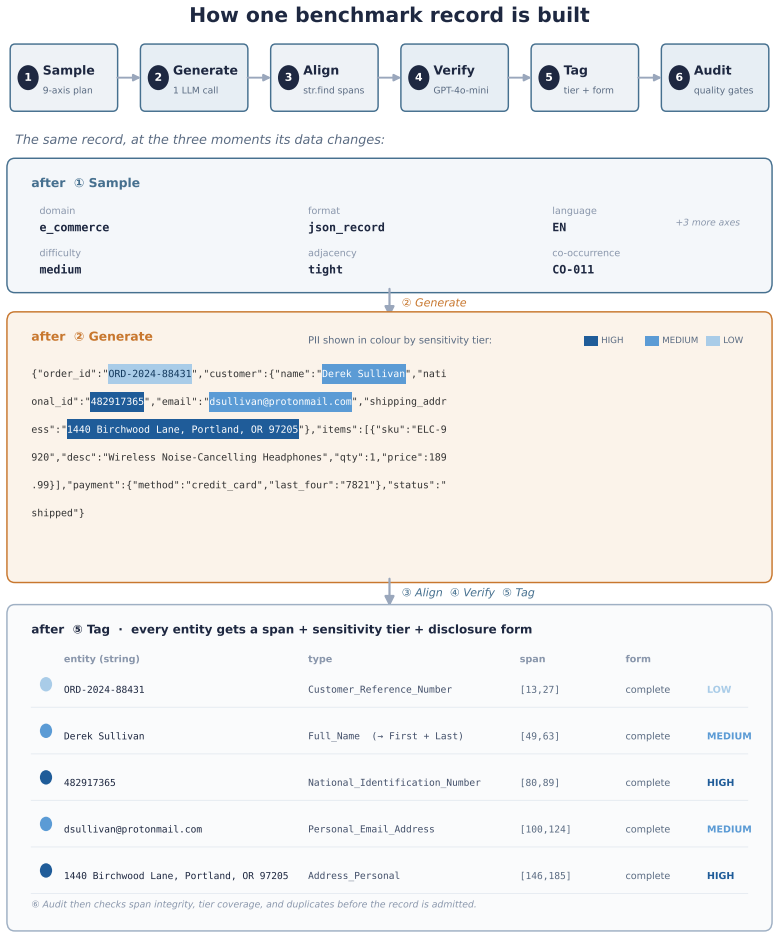Viewport: 779px width, 938px height.
Task: Click the highlighted dsullivan@protonmail.com email span
Action: [x=281, y=401]
